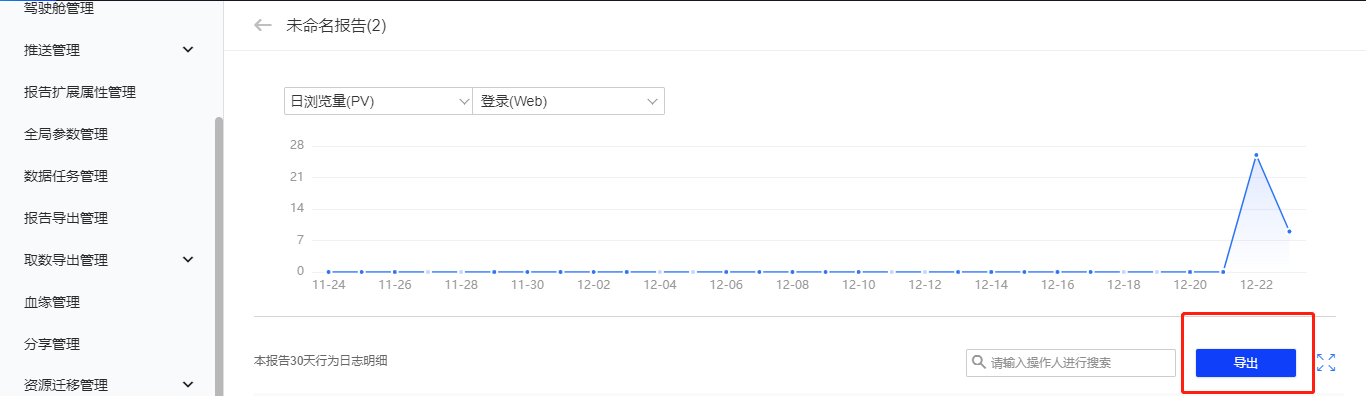Click the search magnifier icon
1366x396 pixels.
point(978,363)
